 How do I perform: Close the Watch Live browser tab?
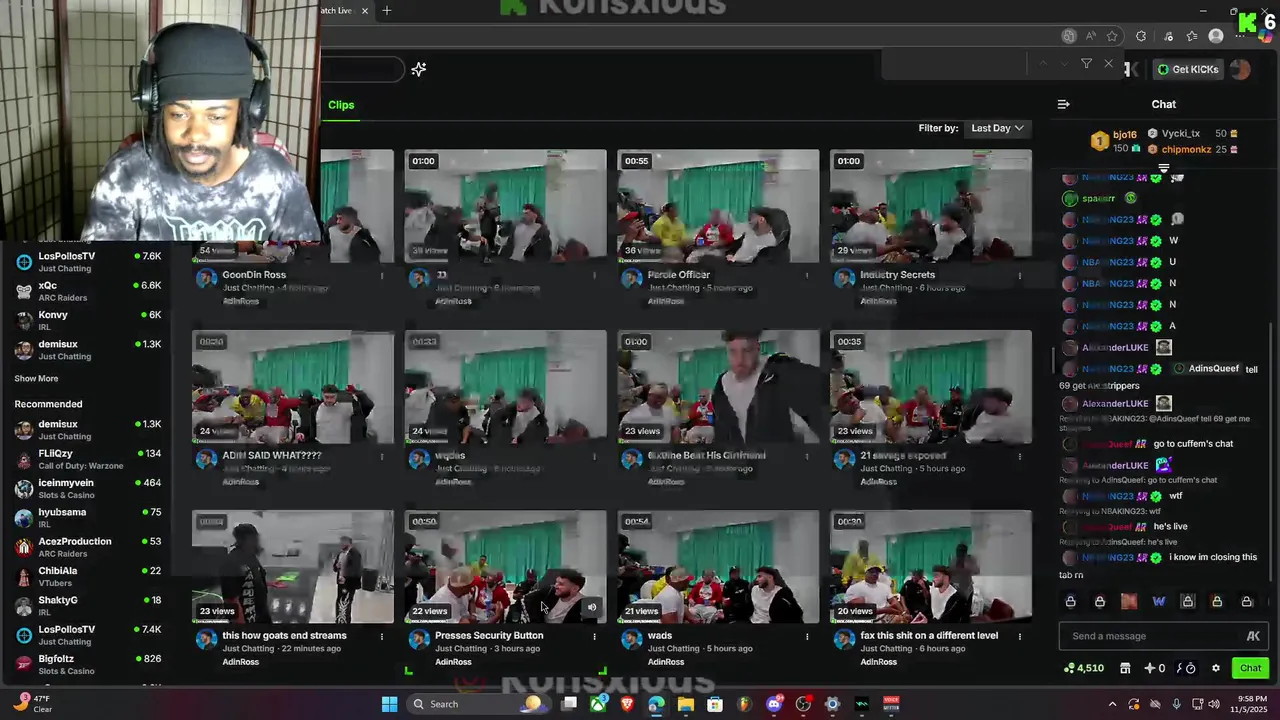pos(365,11)
